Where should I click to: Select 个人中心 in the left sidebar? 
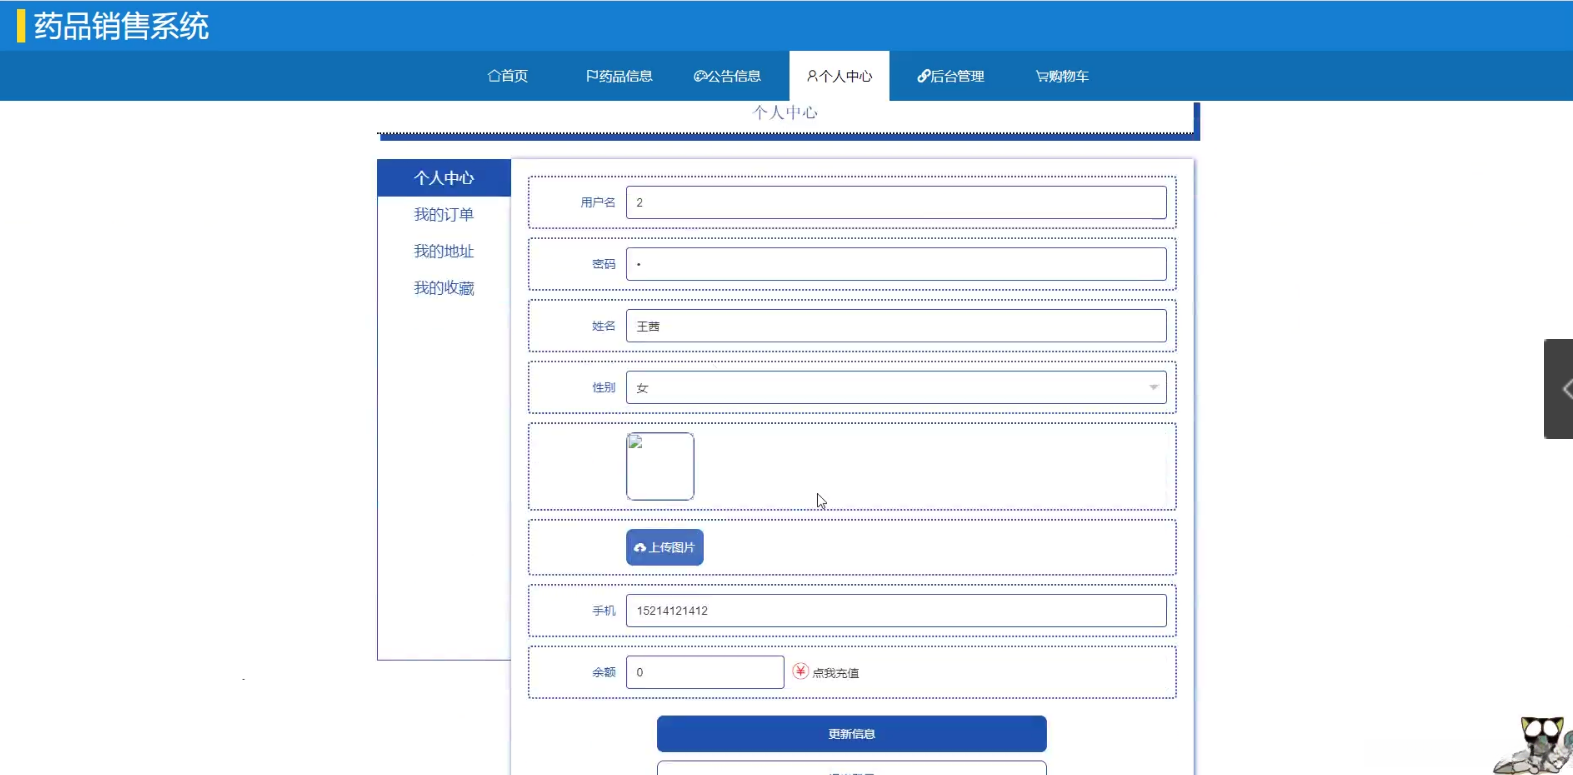(444, 178)
